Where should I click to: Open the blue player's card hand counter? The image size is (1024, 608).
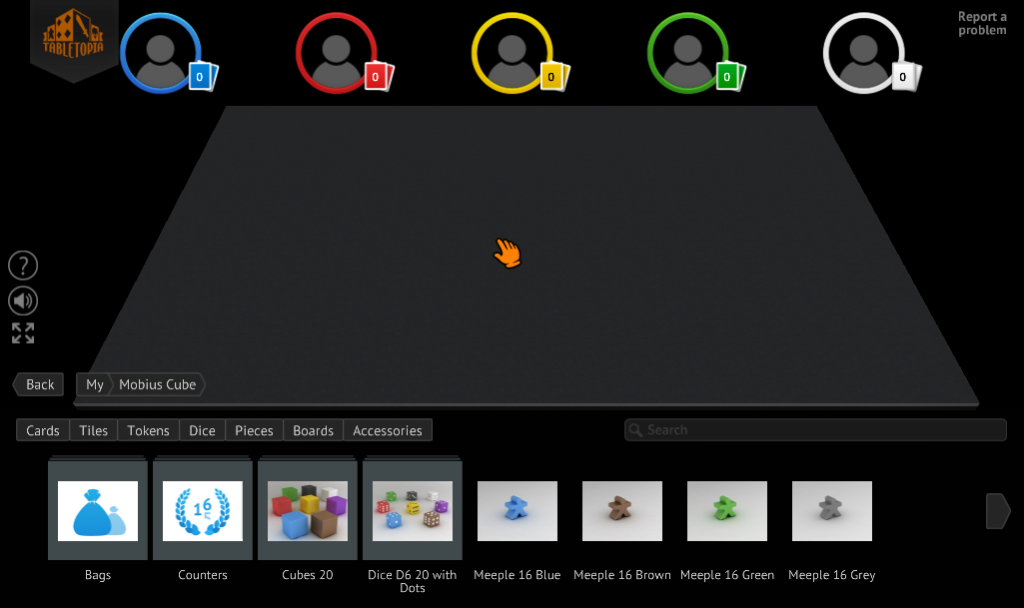tap(202, 76)
